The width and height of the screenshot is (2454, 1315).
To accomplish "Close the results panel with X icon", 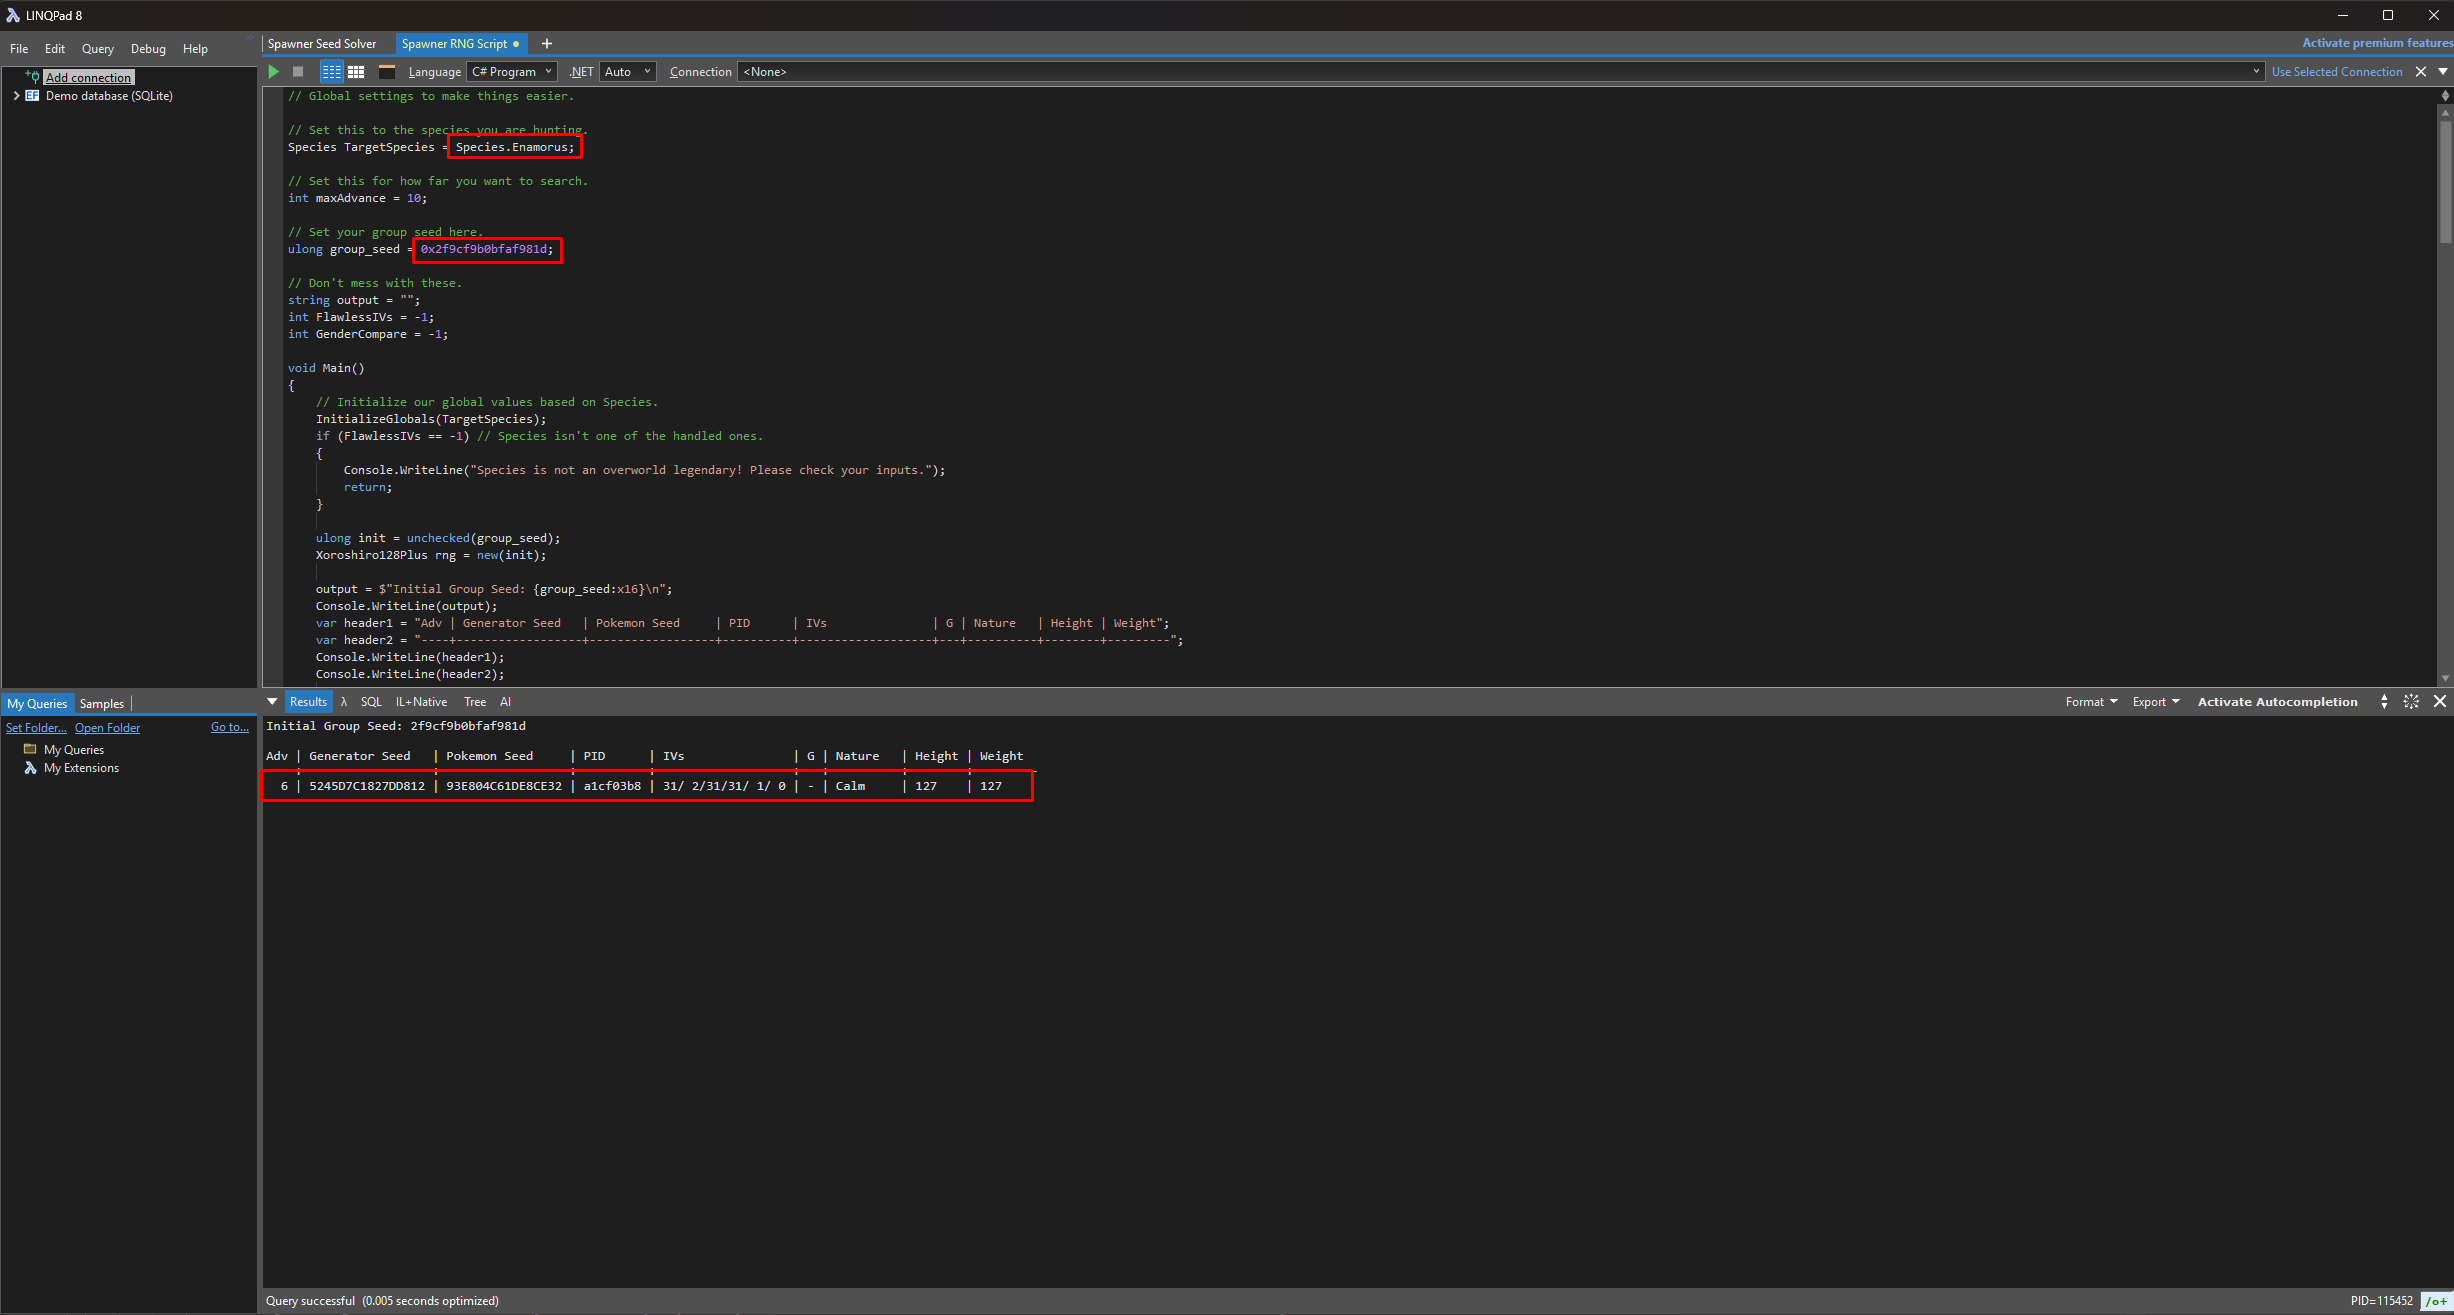I will 2440,702.
